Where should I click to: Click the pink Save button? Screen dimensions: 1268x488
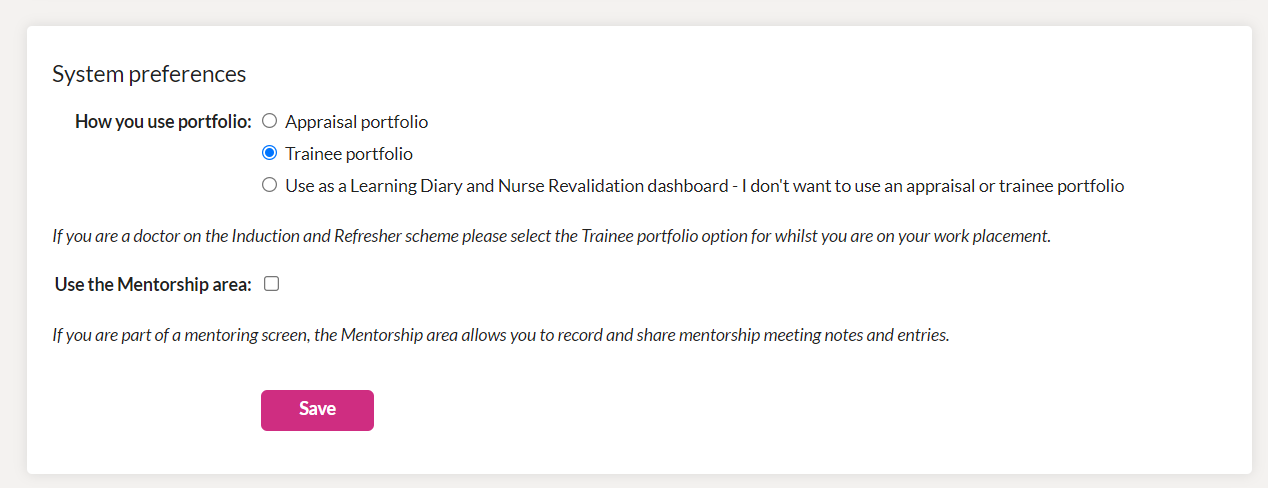(317, 410)
